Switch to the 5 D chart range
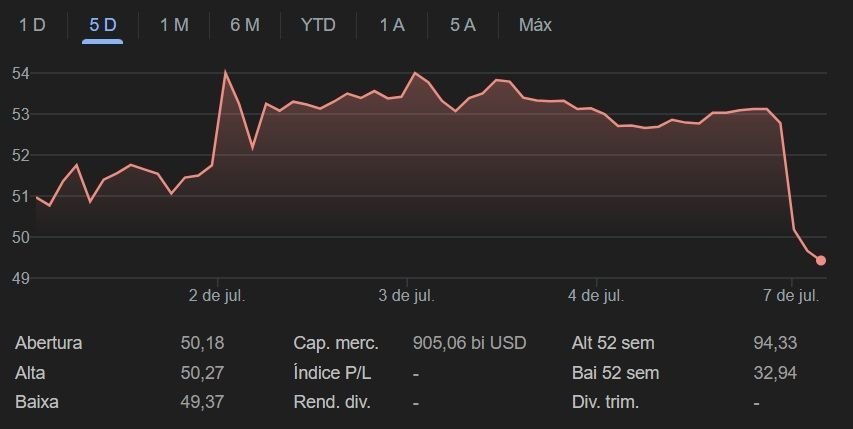Image resolution: width=853 pixels, height=429 pixels. tap(102, 25)
